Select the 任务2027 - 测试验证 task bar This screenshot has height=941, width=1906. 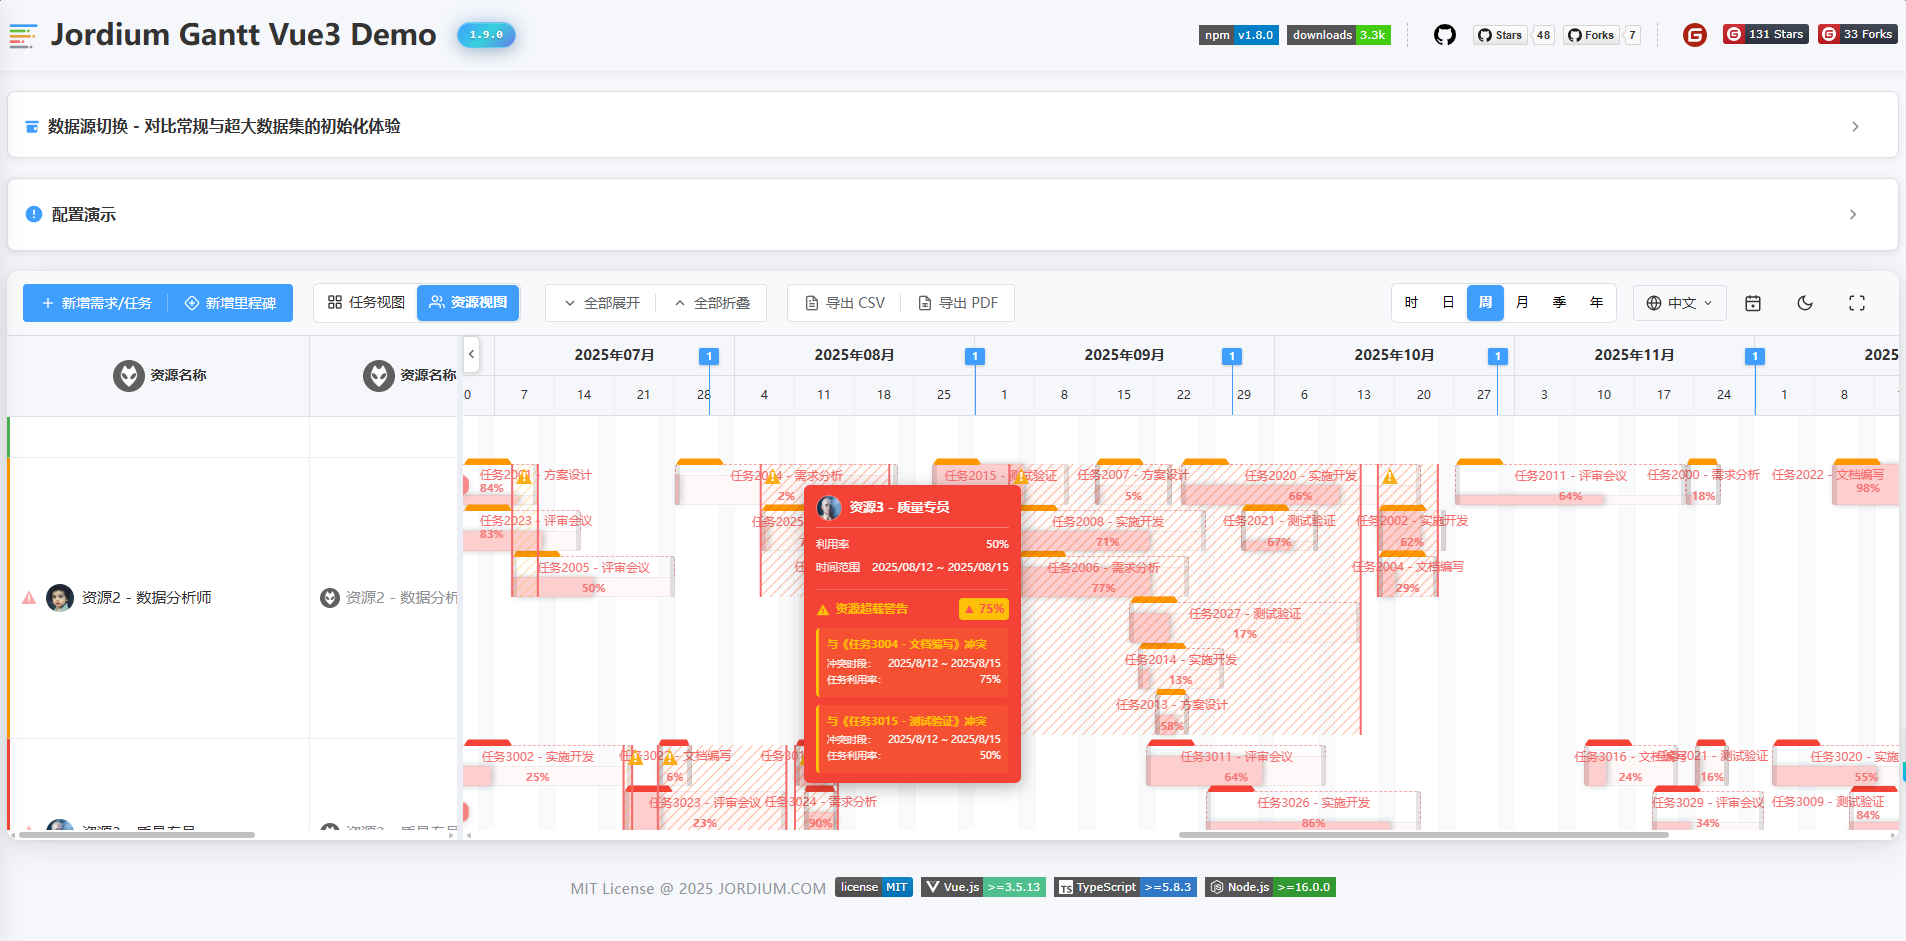[1244, 623]
